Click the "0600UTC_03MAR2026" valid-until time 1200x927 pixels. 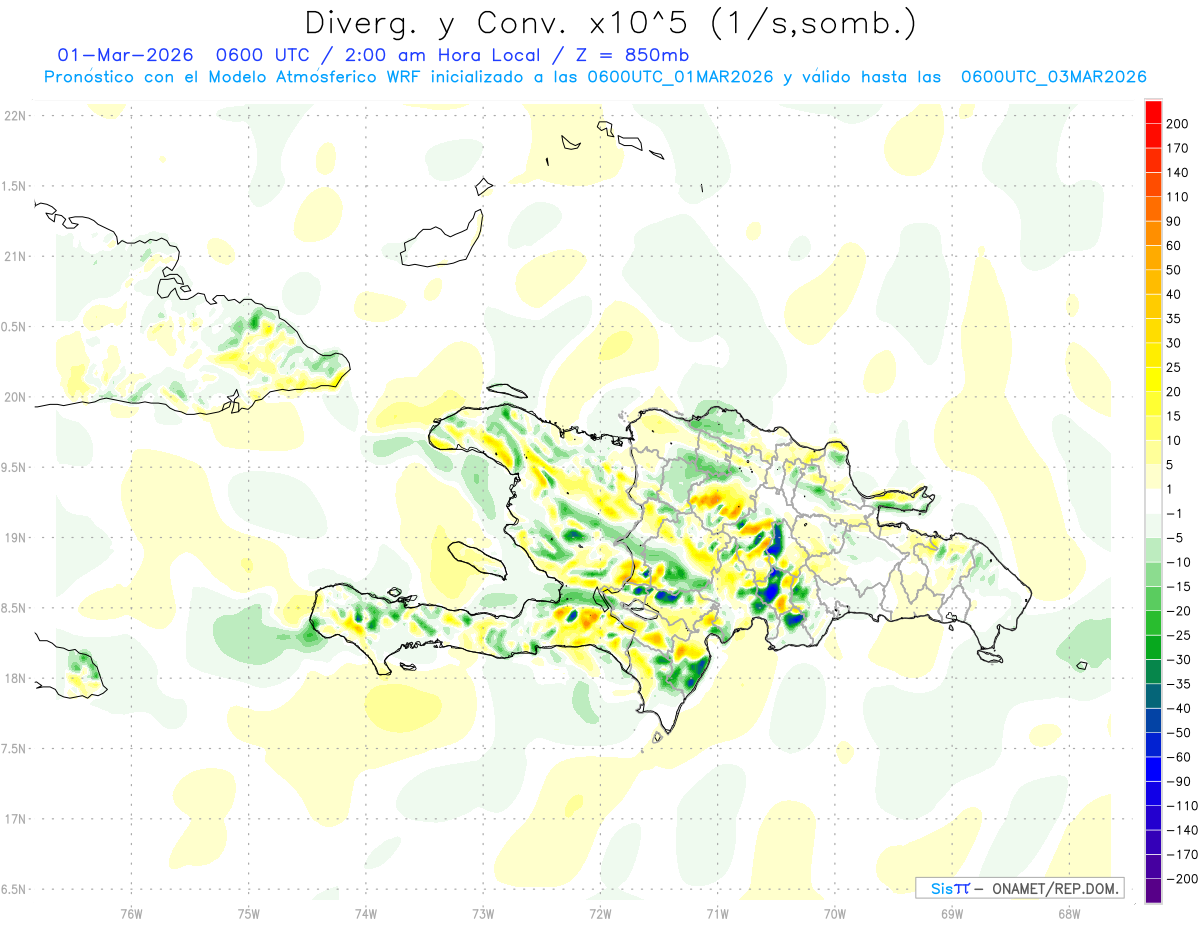[x=1053, y=77]
